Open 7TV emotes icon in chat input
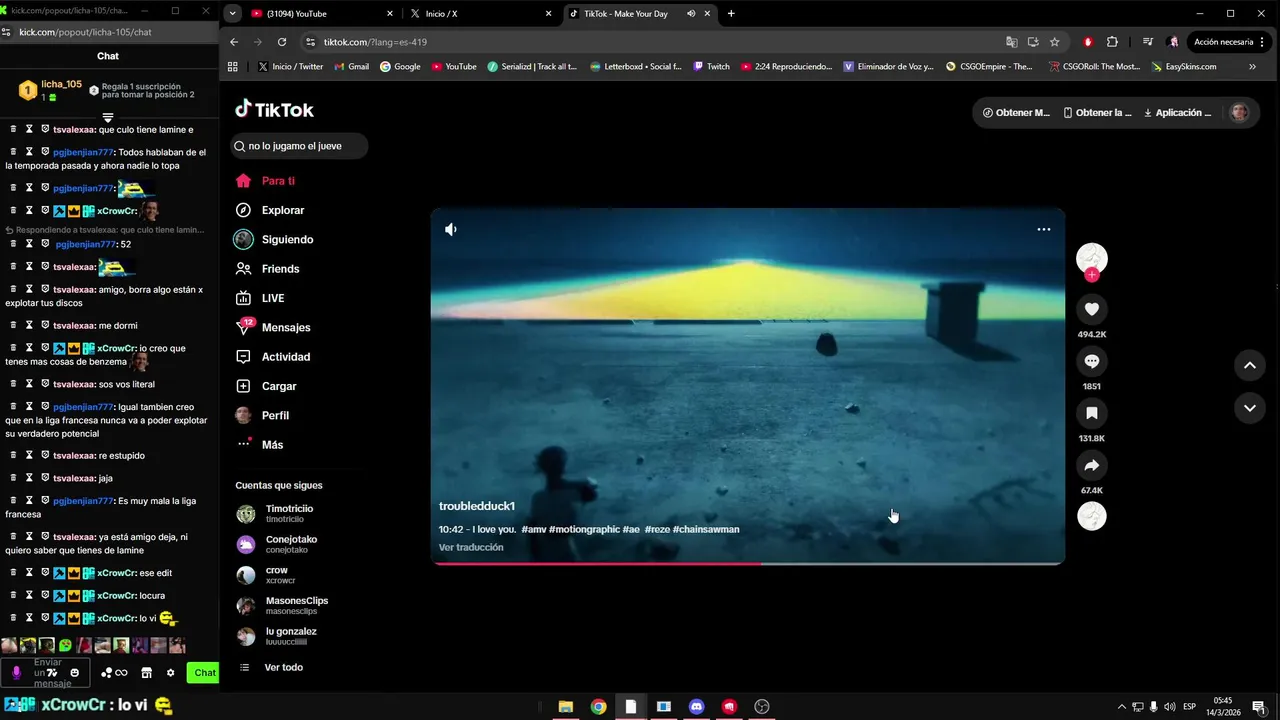Screen dimensions: 1280x720 pos(52,673)
